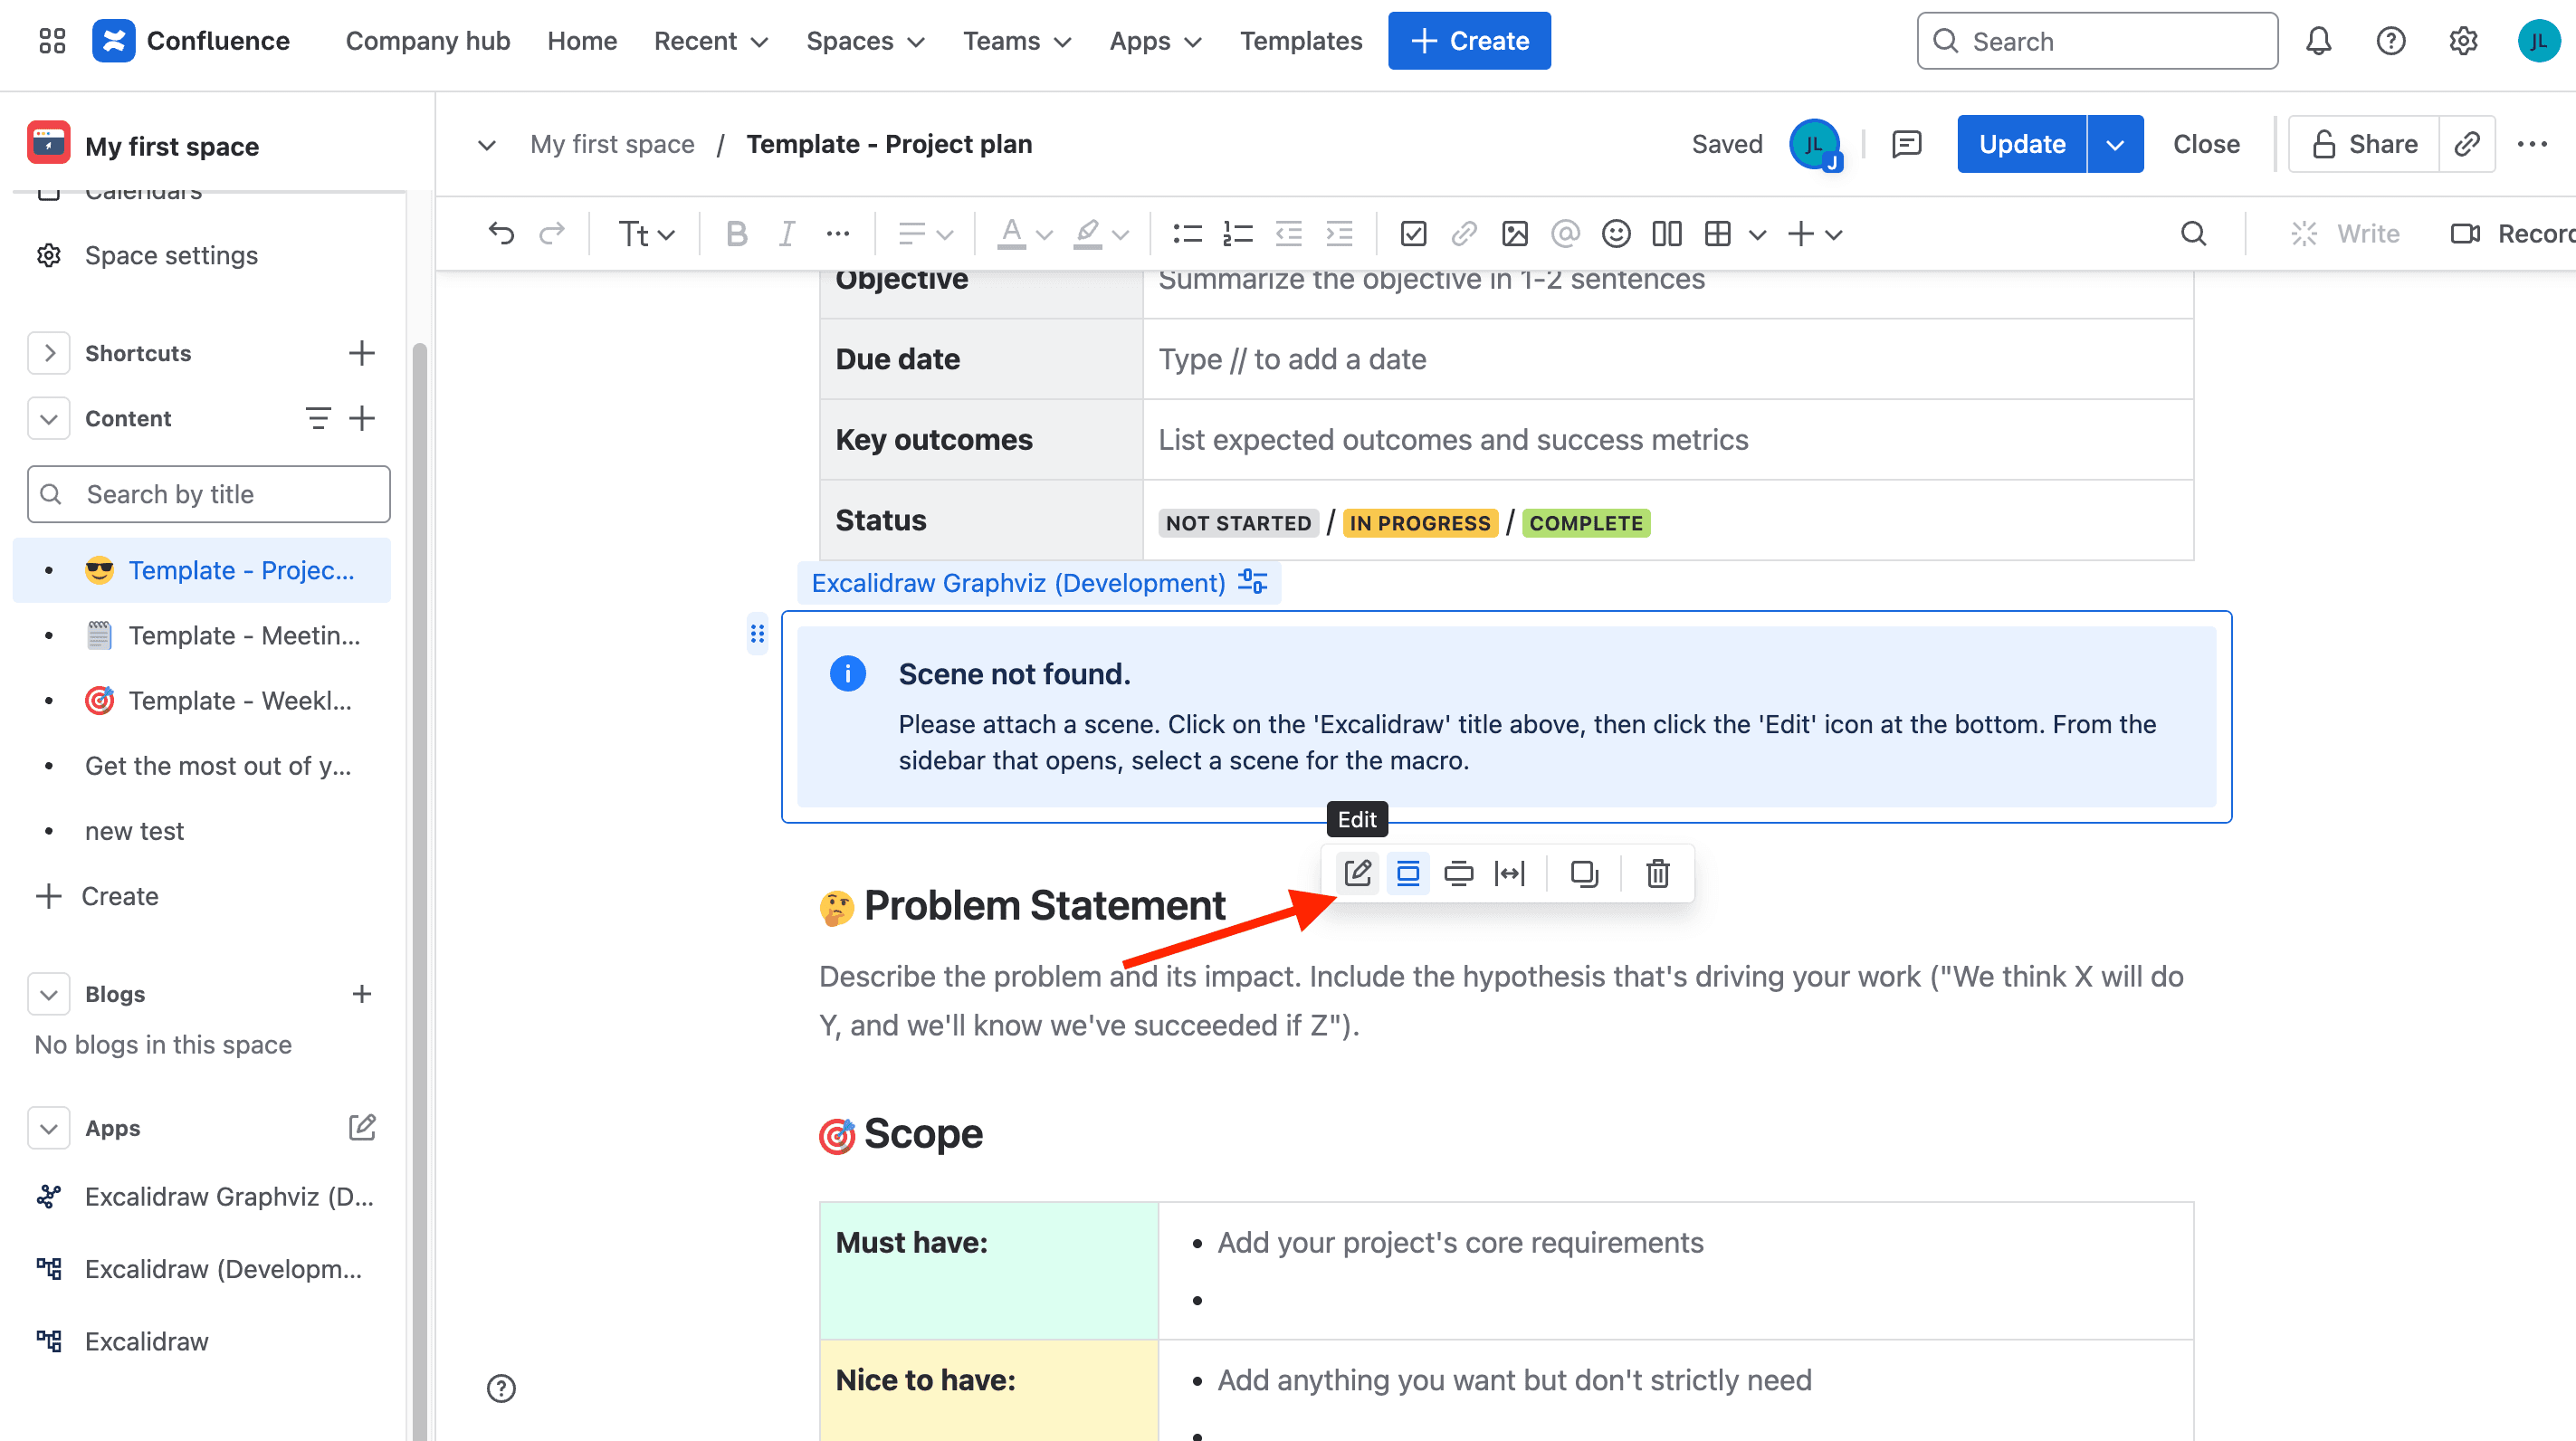Insert a mention with @ icon
Image resolution: width=2576 pixels, height=1441 pixels.
pos(1565,234)
